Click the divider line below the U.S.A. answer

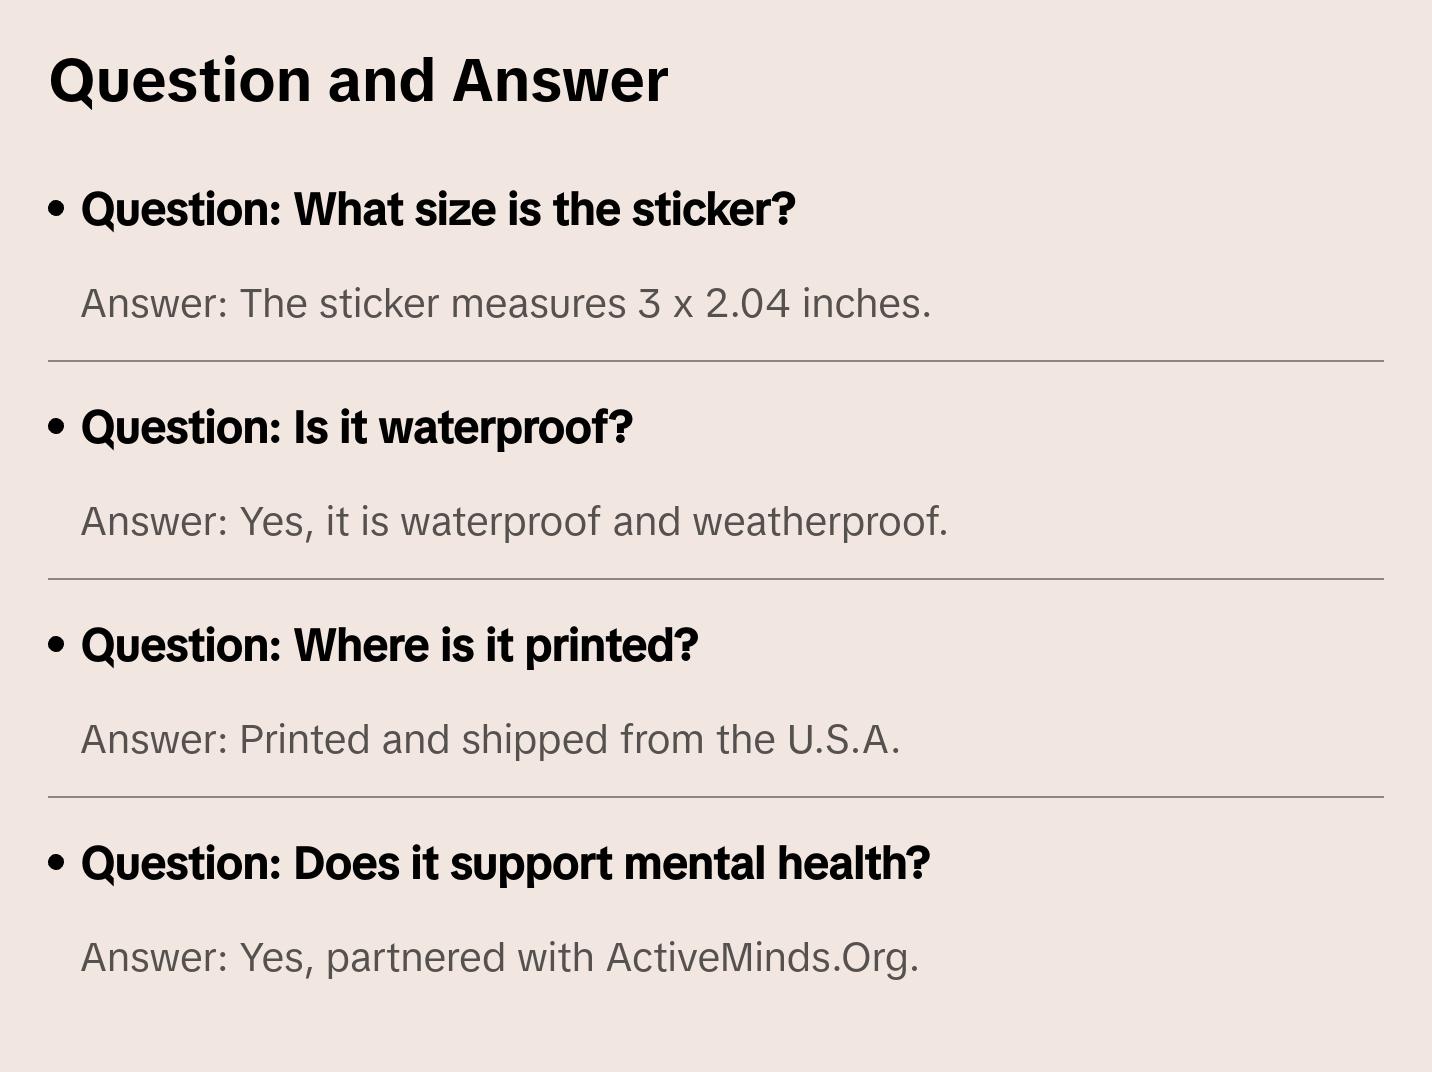716,797
